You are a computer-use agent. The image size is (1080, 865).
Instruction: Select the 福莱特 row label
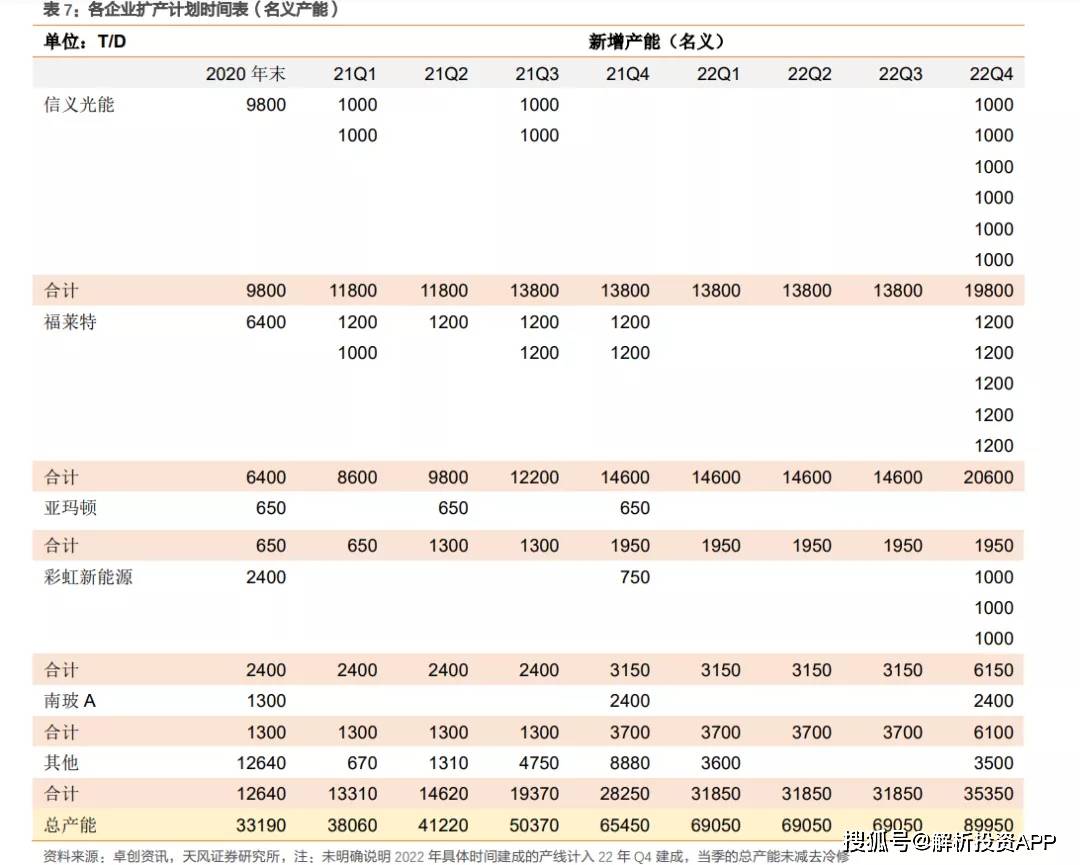[70, 322]
